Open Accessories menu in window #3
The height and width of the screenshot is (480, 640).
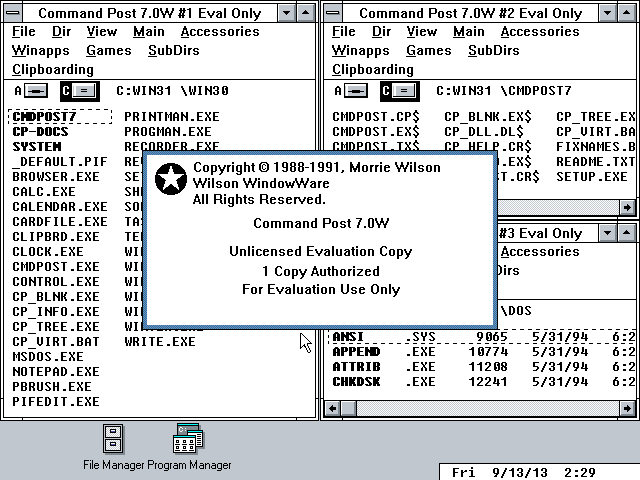540,251
